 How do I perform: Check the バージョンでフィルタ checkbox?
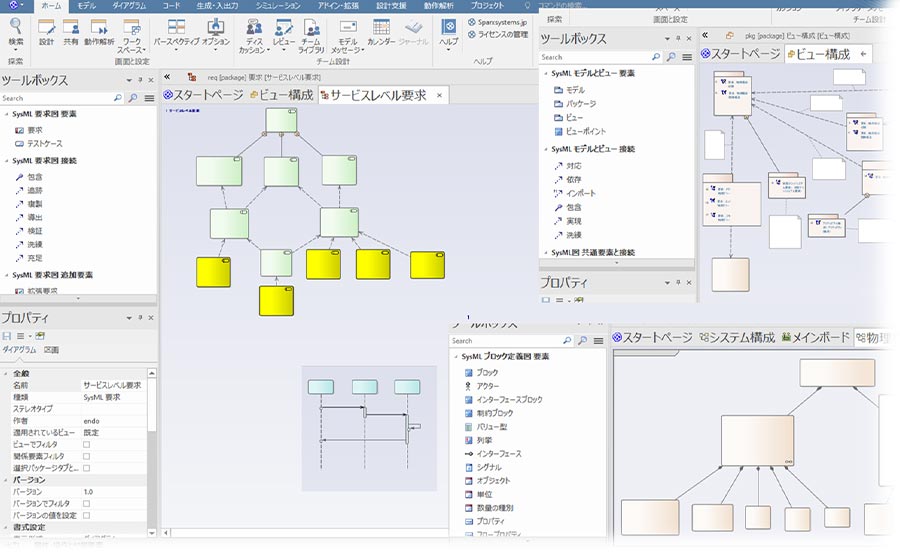[86, 503]
